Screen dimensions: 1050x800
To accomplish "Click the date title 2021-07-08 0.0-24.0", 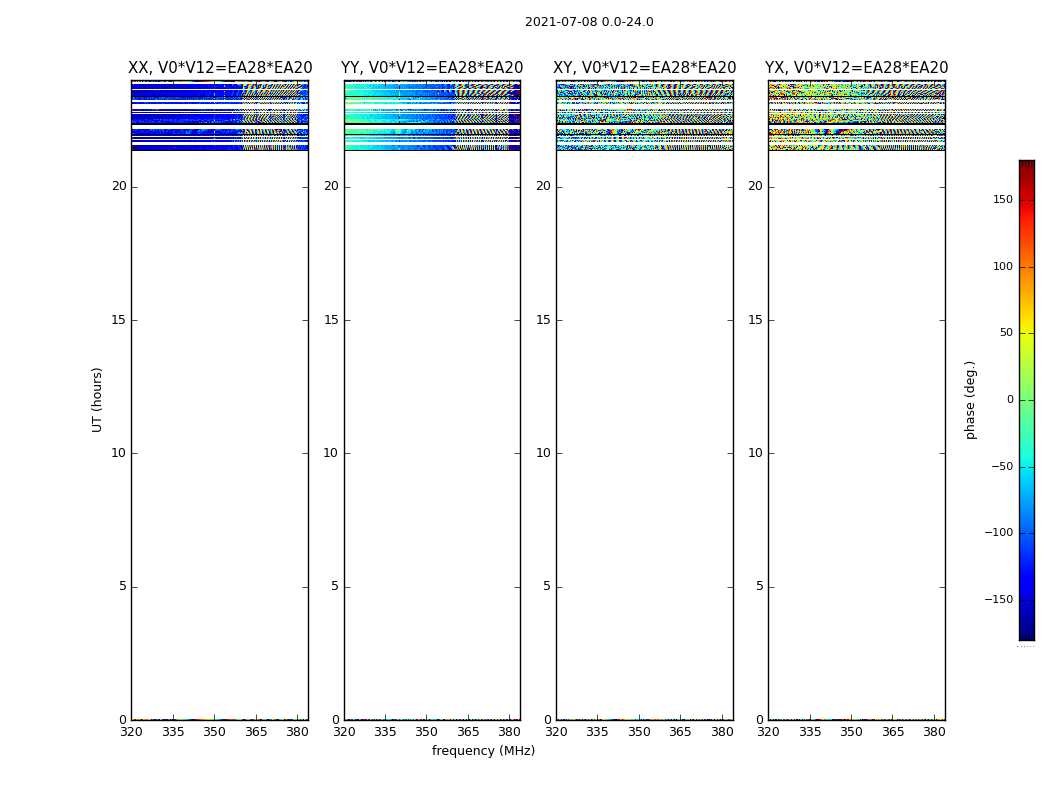I will pos(589,22).
